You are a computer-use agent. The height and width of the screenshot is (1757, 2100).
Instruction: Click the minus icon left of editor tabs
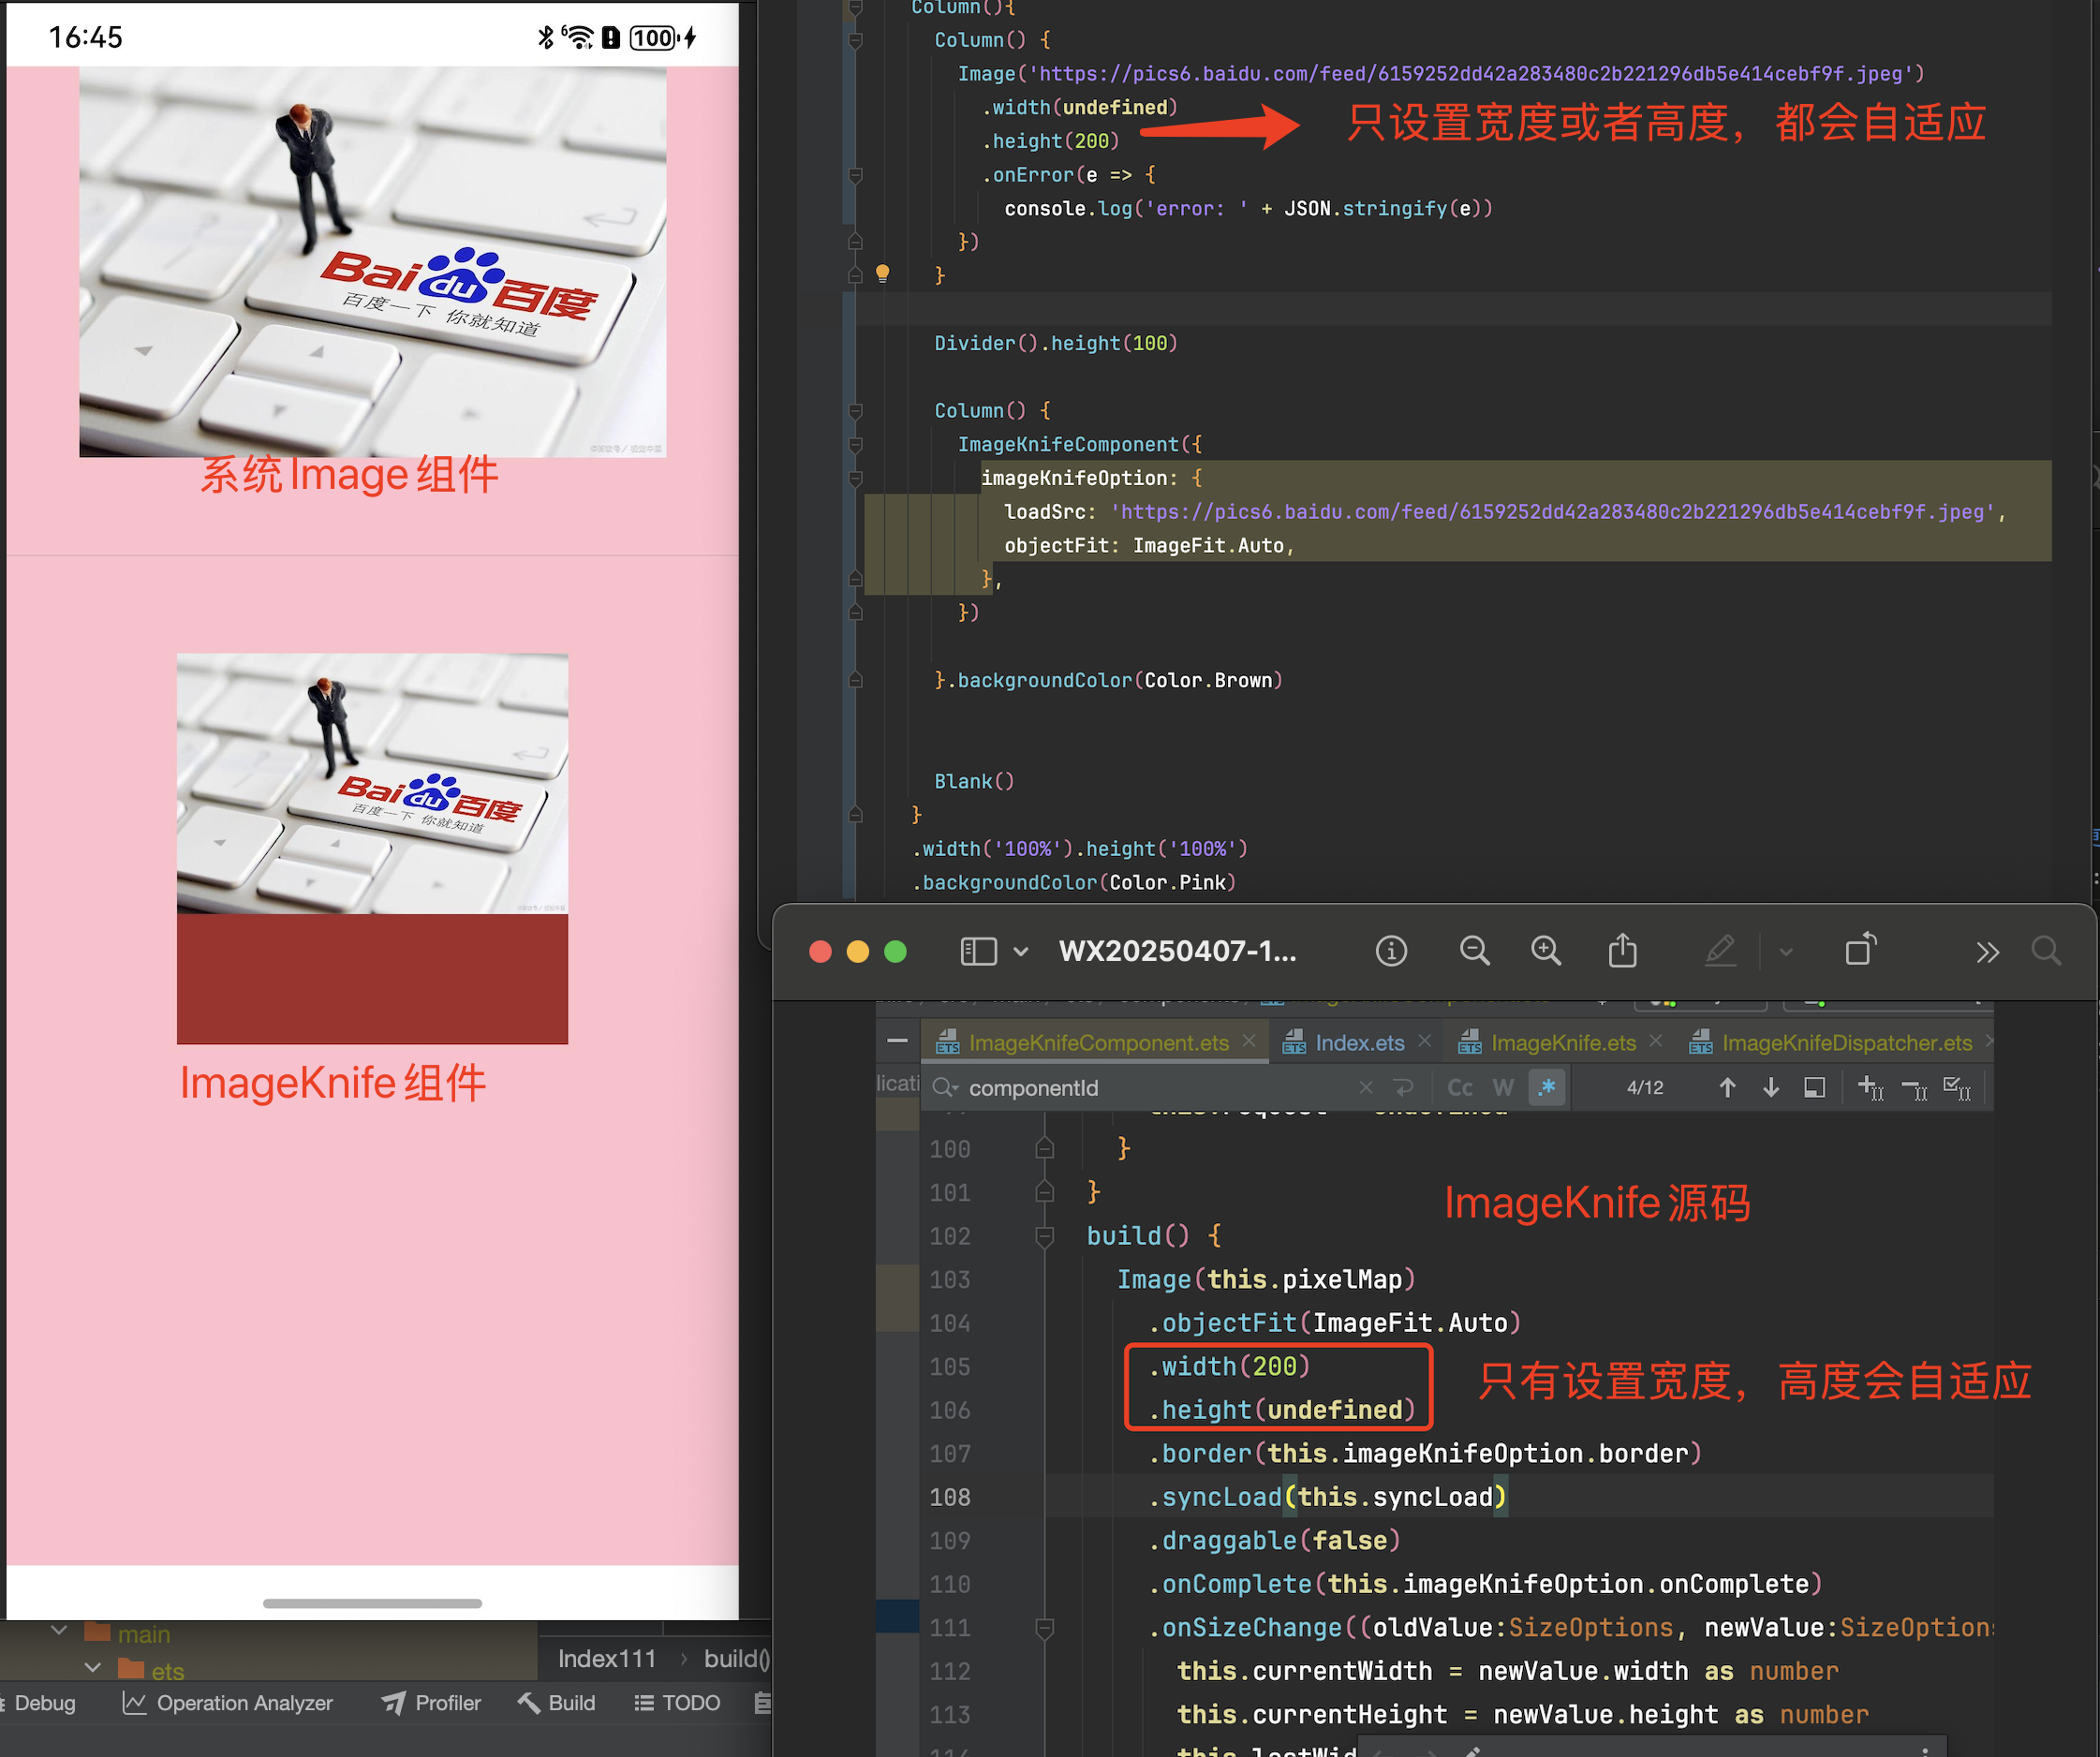pos(897,1041)
